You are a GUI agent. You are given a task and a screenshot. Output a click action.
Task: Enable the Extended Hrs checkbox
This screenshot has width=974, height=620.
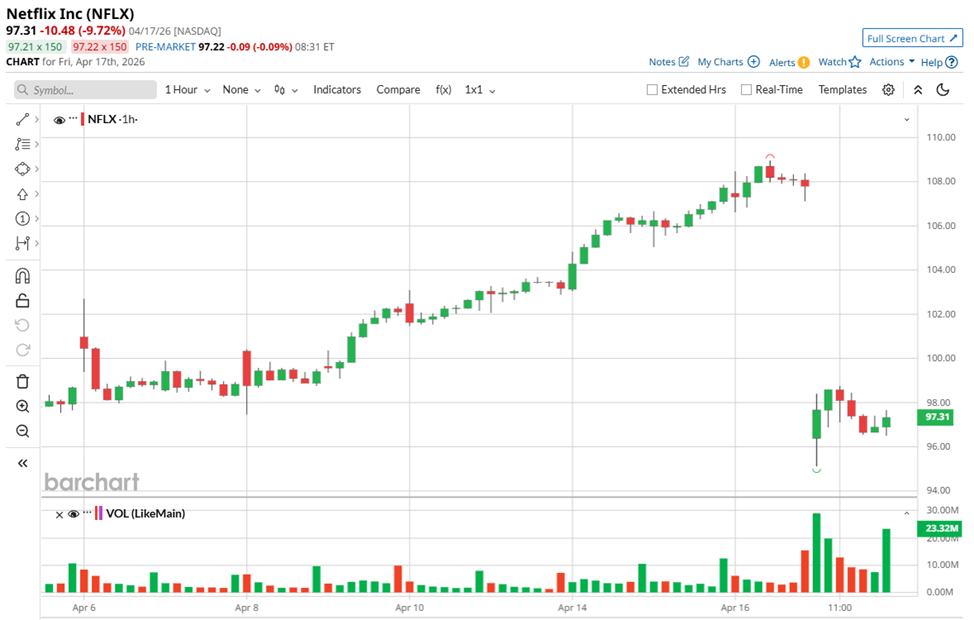click(x=652, y=90)
